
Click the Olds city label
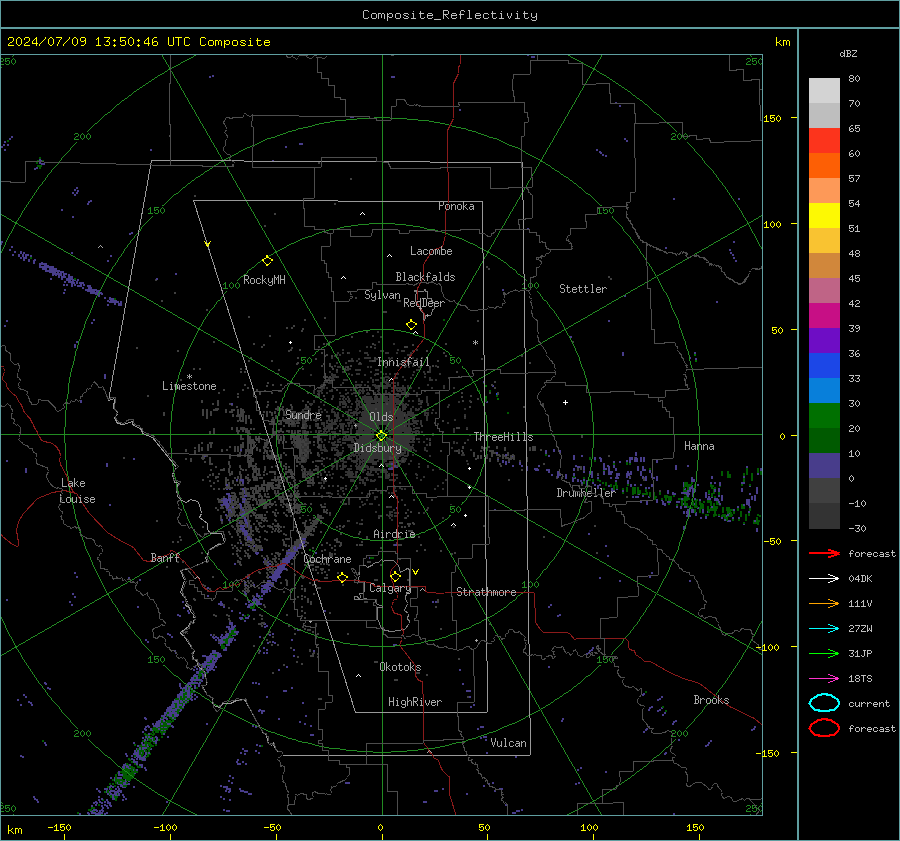tap(381, 417)
